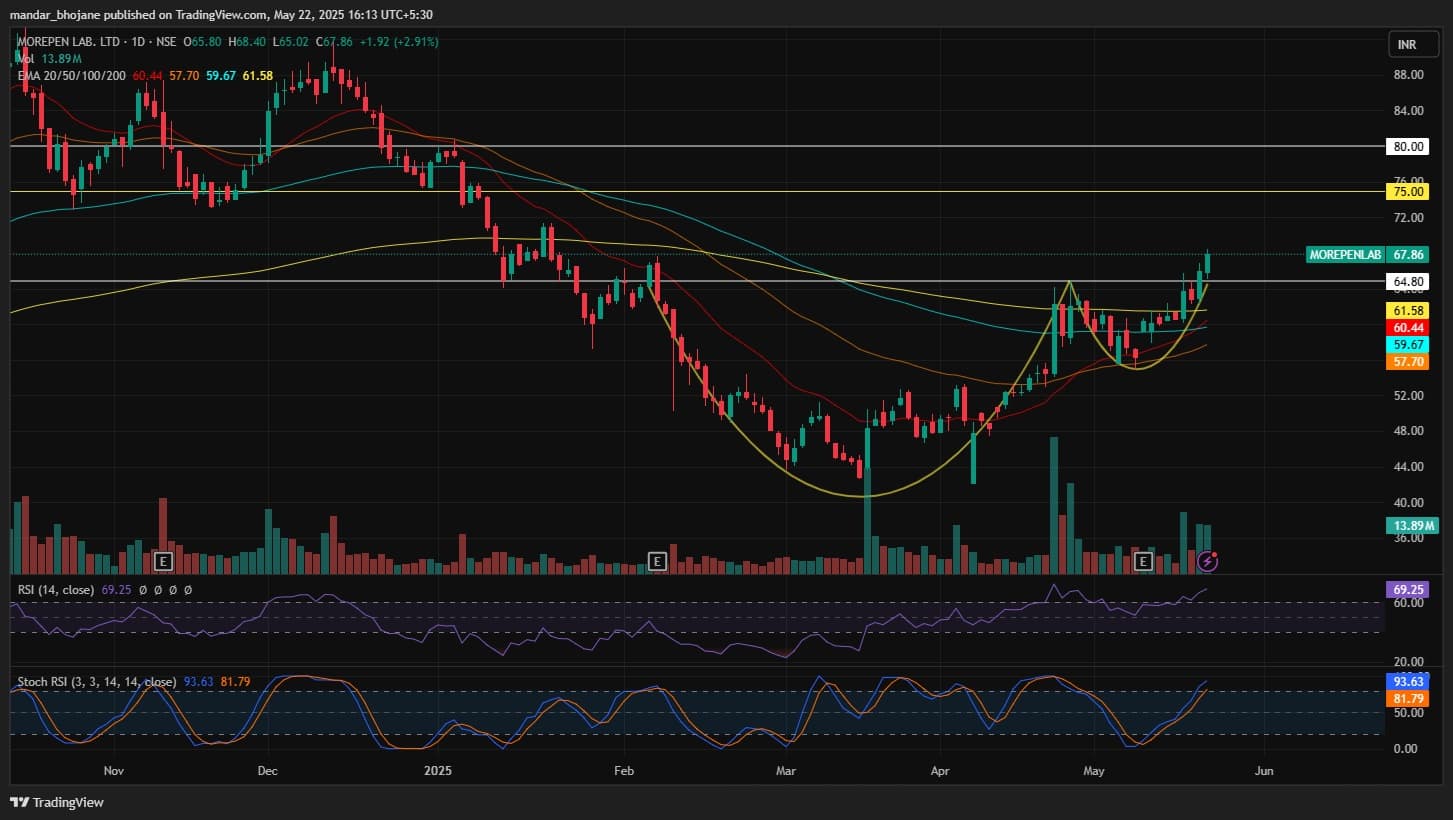The width and height of the screenshot is (1453, 820).
Task: Click the purple 69.25 RSI axis label
Action: click(1408, 590)
